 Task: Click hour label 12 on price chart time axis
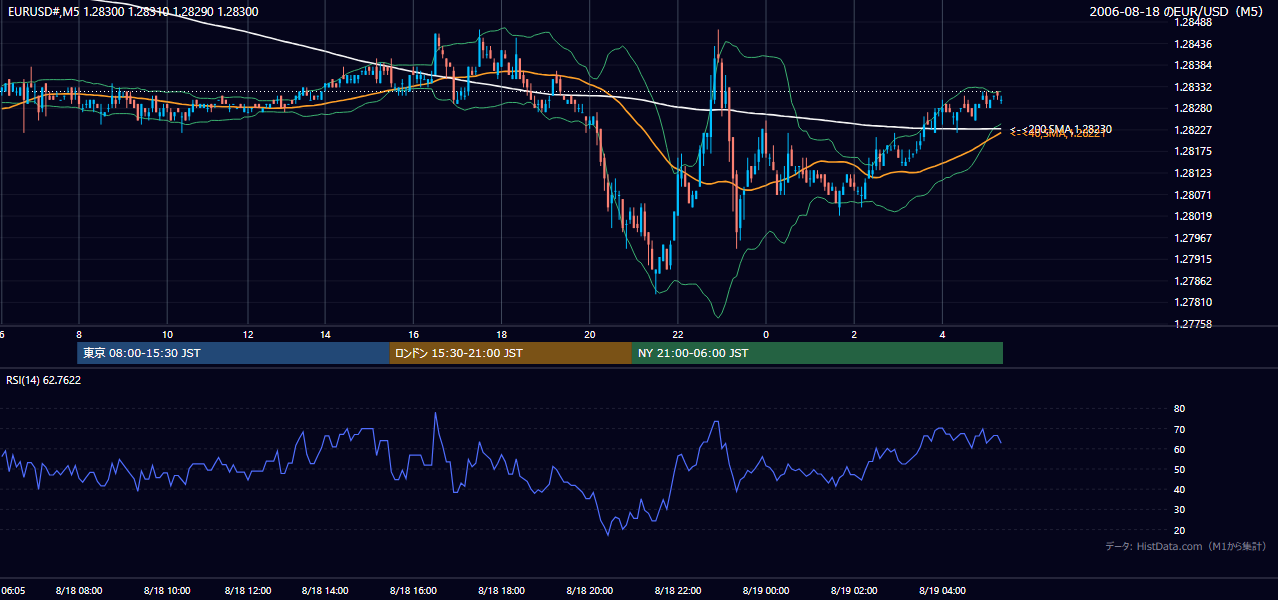point(247,334)
